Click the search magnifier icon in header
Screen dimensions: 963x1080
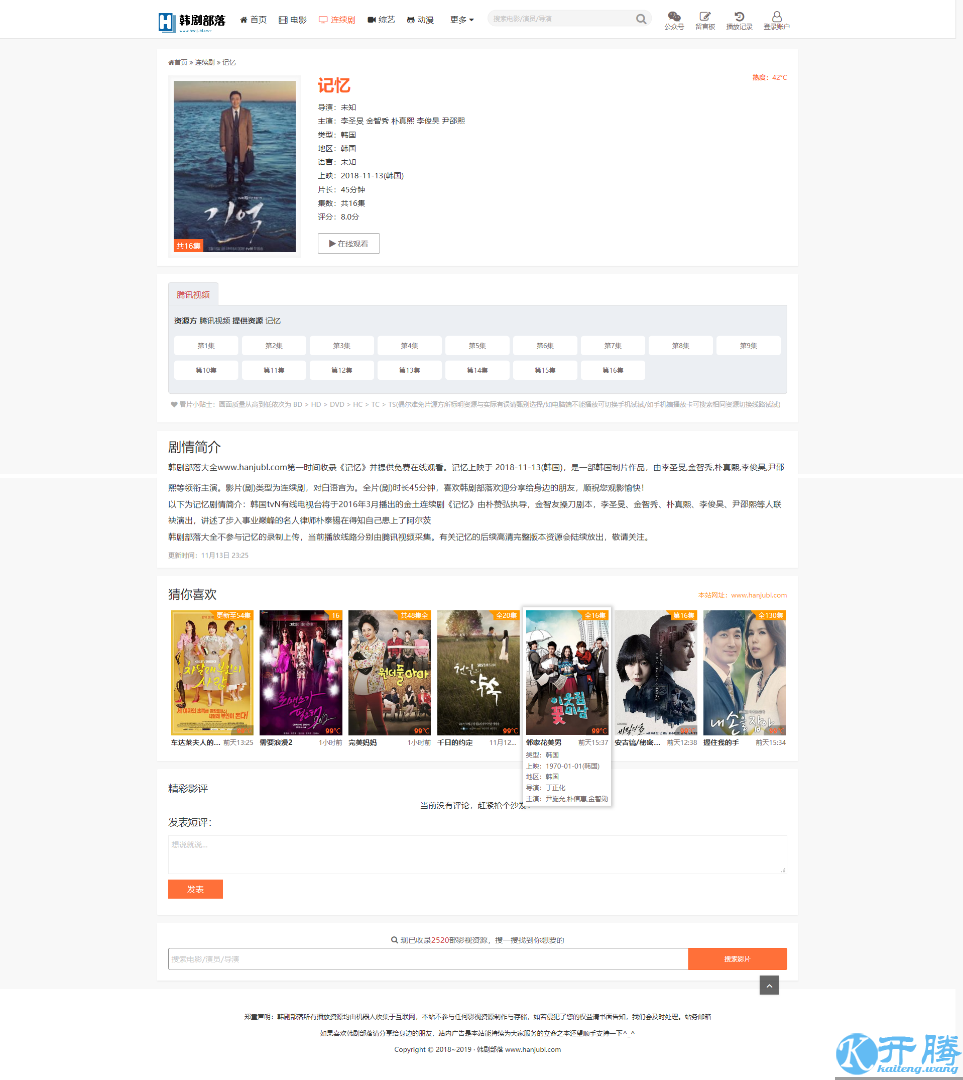pyautogui.click(x=641, y=19)
